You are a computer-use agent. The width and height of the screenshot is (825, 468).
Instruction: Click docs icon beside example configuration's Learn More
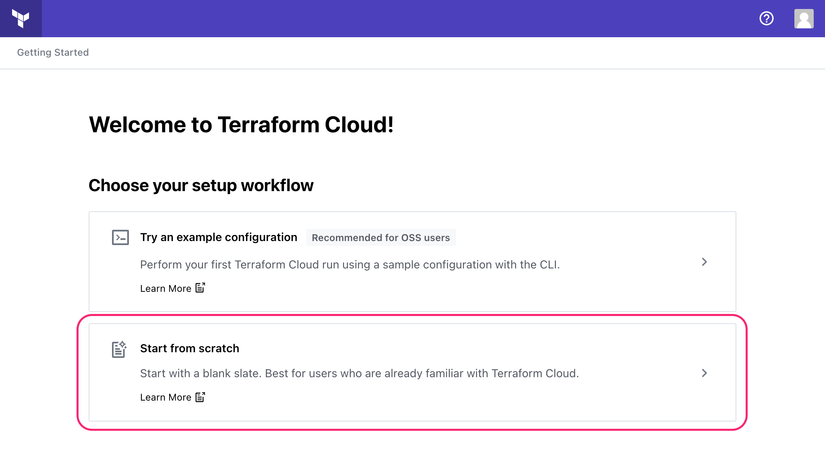(200, 288)
